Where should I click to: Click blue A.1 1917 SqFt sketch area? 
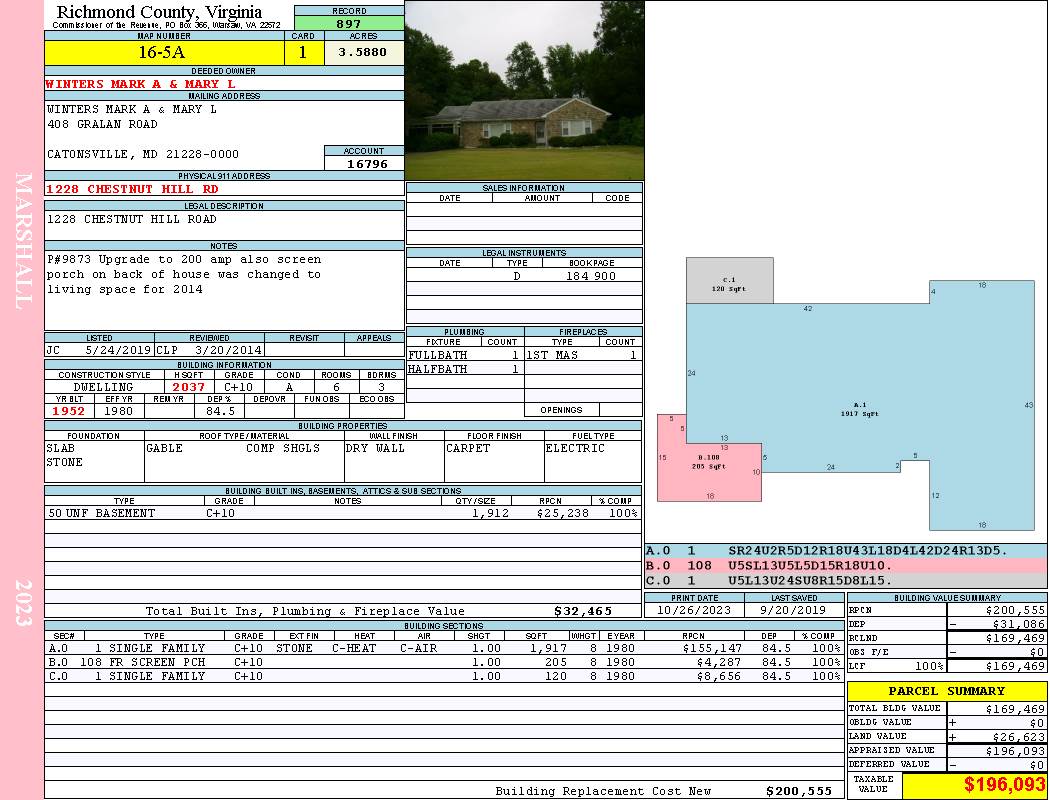tap(860, 409)
